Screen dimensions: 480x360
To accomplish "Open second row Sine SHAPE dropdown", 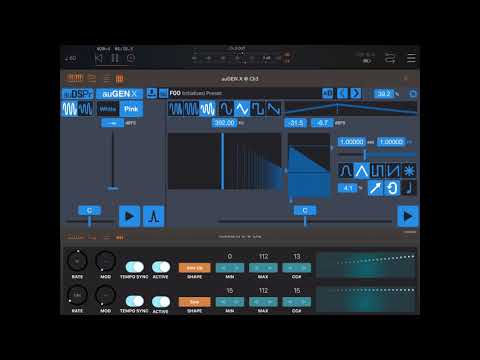I will pyautogui.click(x=195, y=302).
